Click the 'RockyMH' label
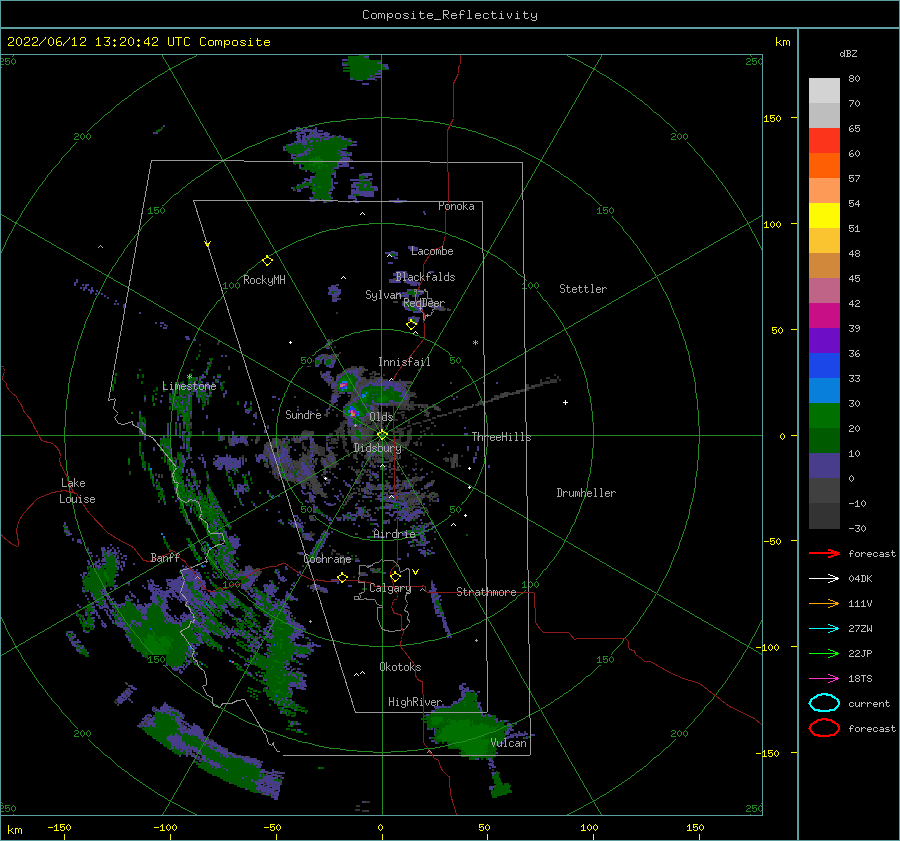The width and height of the screenshot is (900, 841). pos(264,280)
